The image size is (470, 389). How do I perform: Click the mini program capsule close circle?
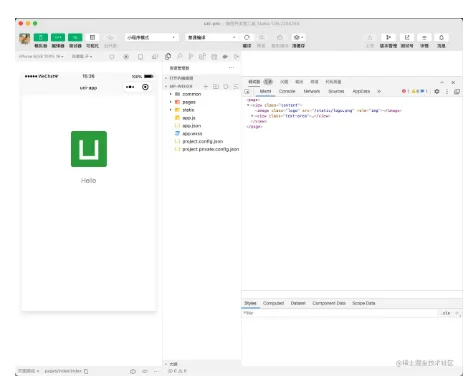click(145, 87)
